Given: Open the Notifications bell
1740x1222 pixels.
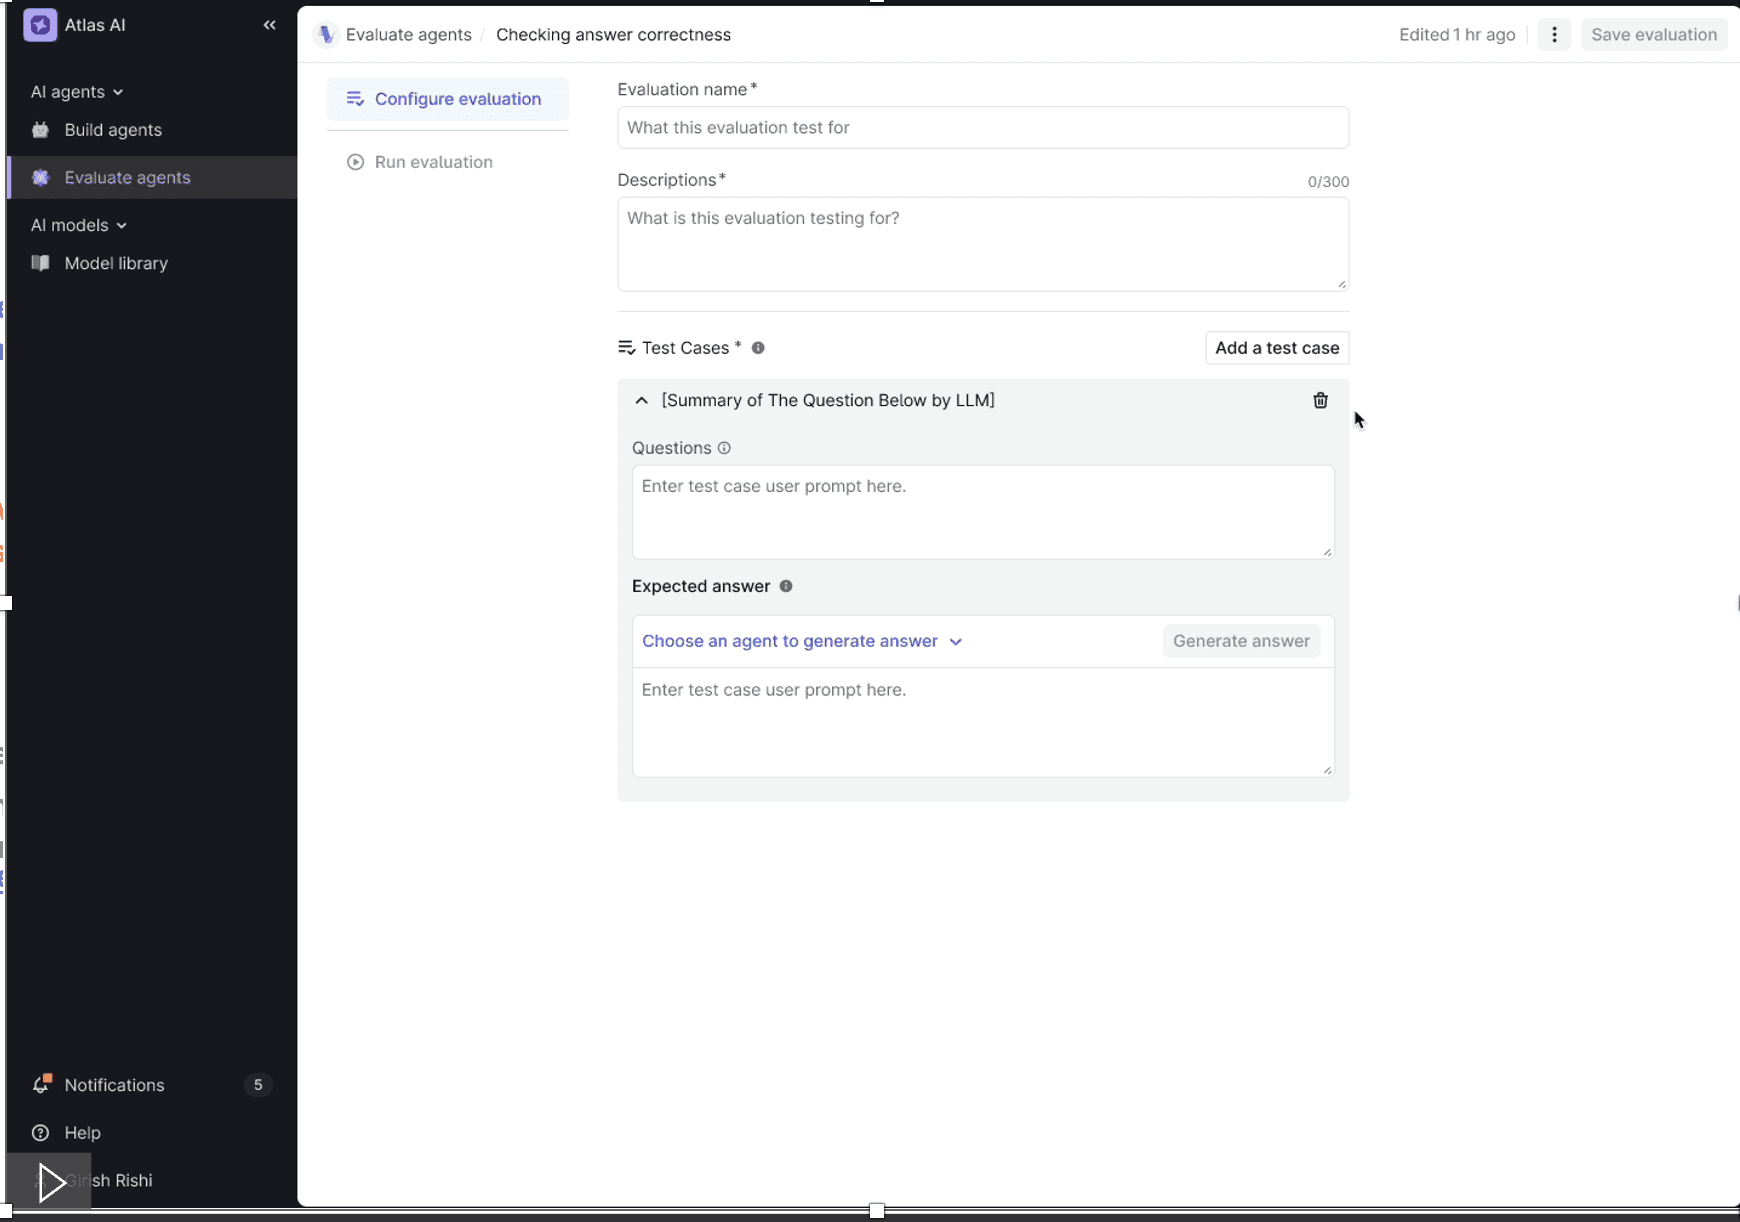Looking at the screenshot, I should (42, 1084).
